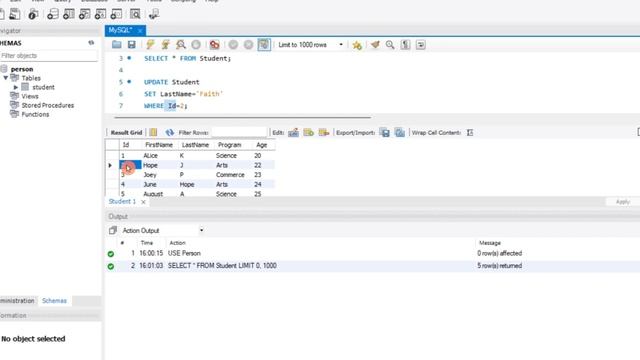Screen dimensions: 640x360
Task: Switch to the MySQL* query tab
Action: pyautogui.click(x=120, y=30)
